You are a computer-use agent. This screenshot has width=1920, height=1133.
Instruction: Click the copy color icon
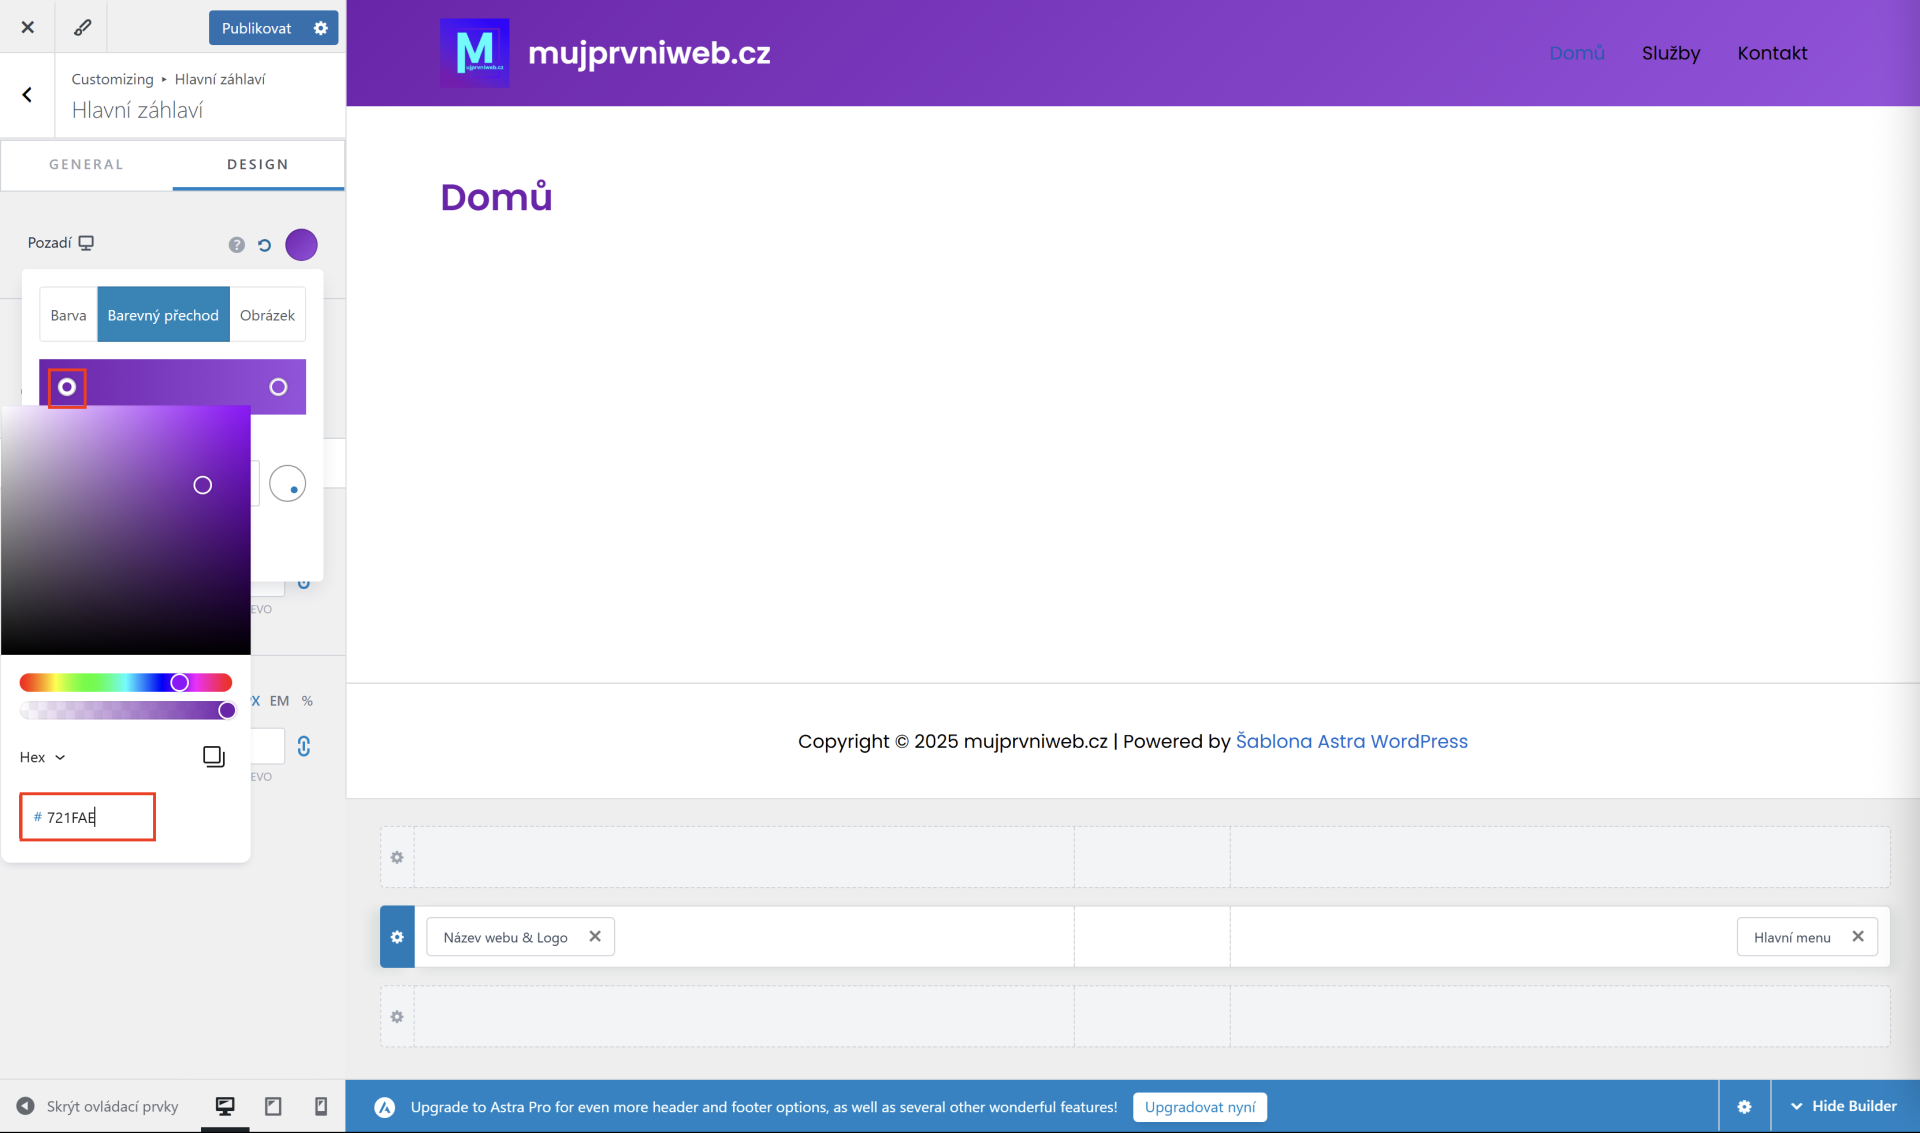pos(213,757)
